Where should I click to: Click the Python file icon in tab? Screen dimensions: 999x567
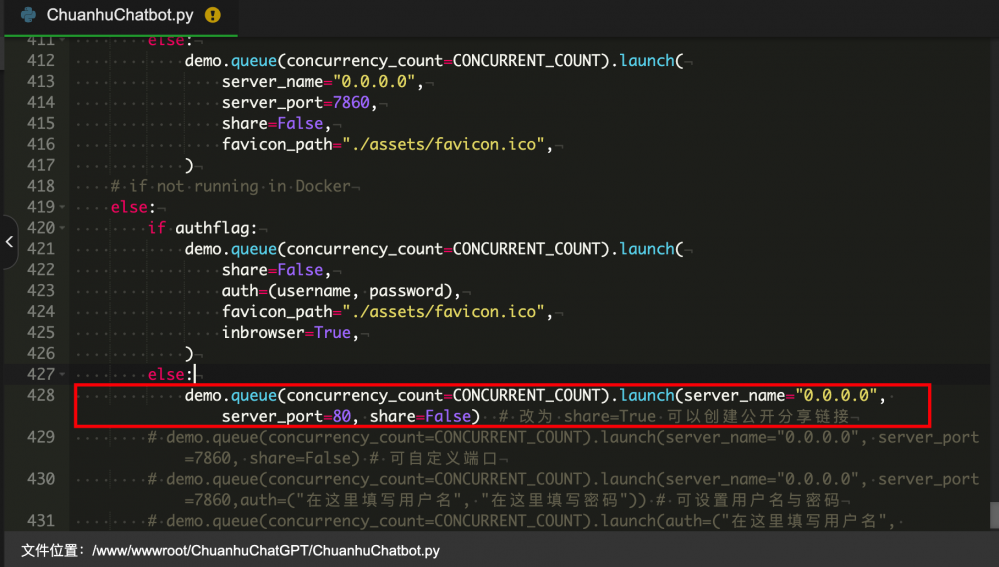28,16
